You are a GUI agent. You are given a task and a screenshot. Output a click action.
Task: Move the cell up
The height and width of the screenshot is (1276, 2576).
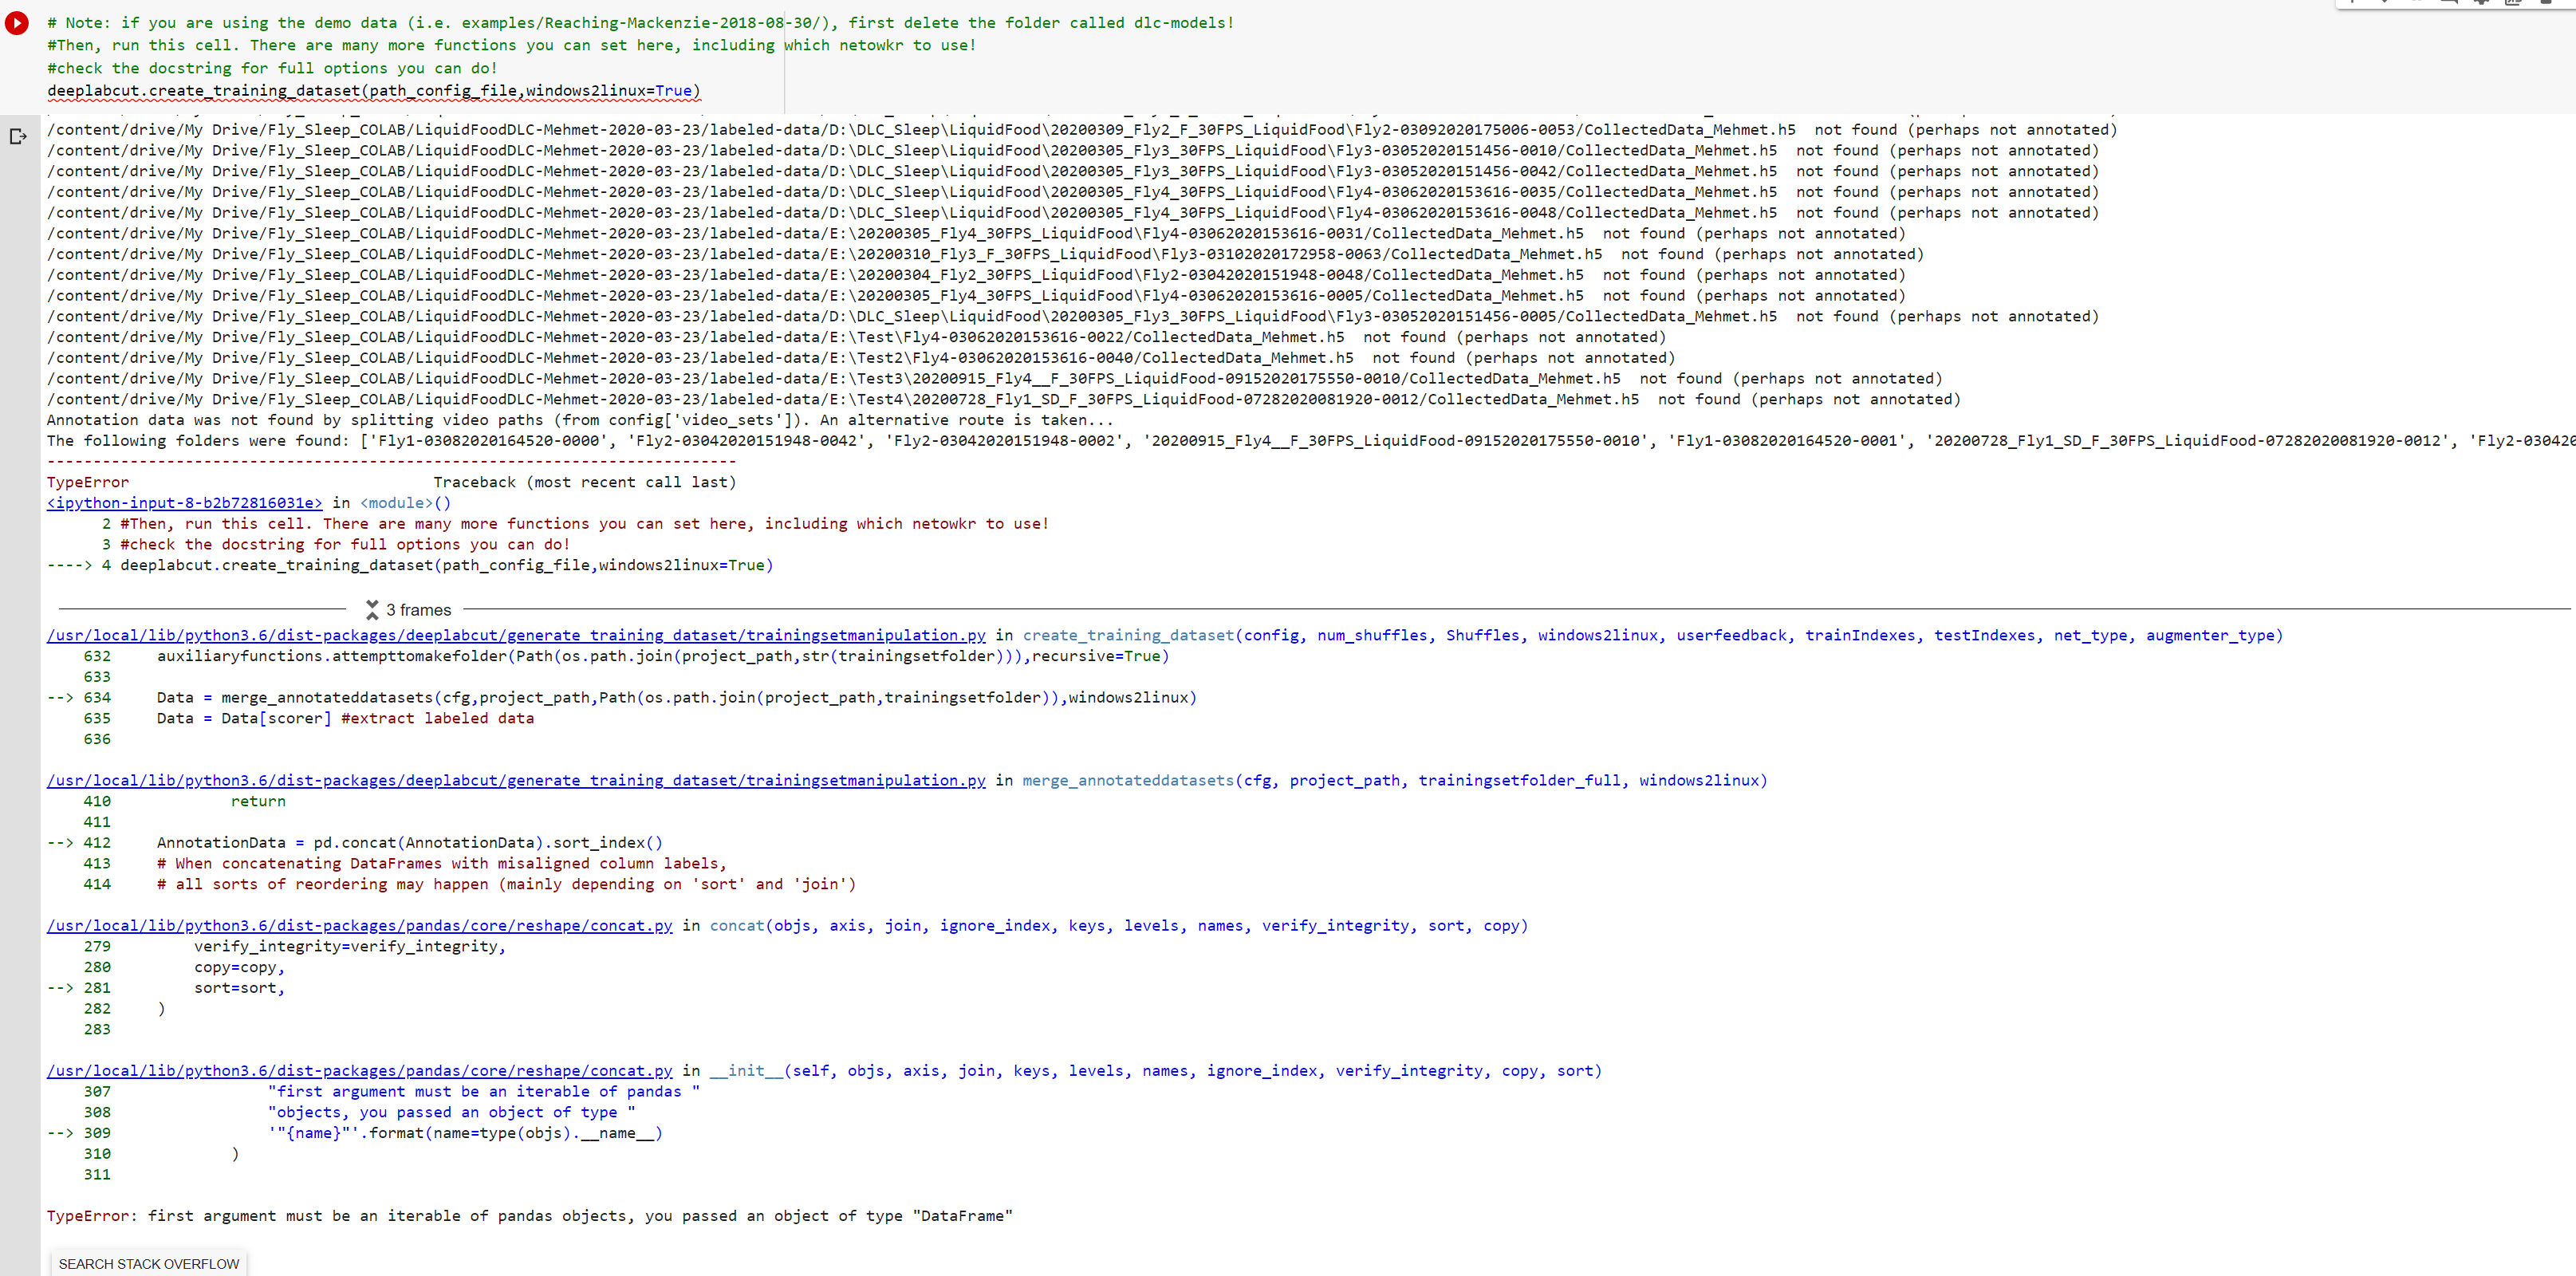[x=2353, y=5]
